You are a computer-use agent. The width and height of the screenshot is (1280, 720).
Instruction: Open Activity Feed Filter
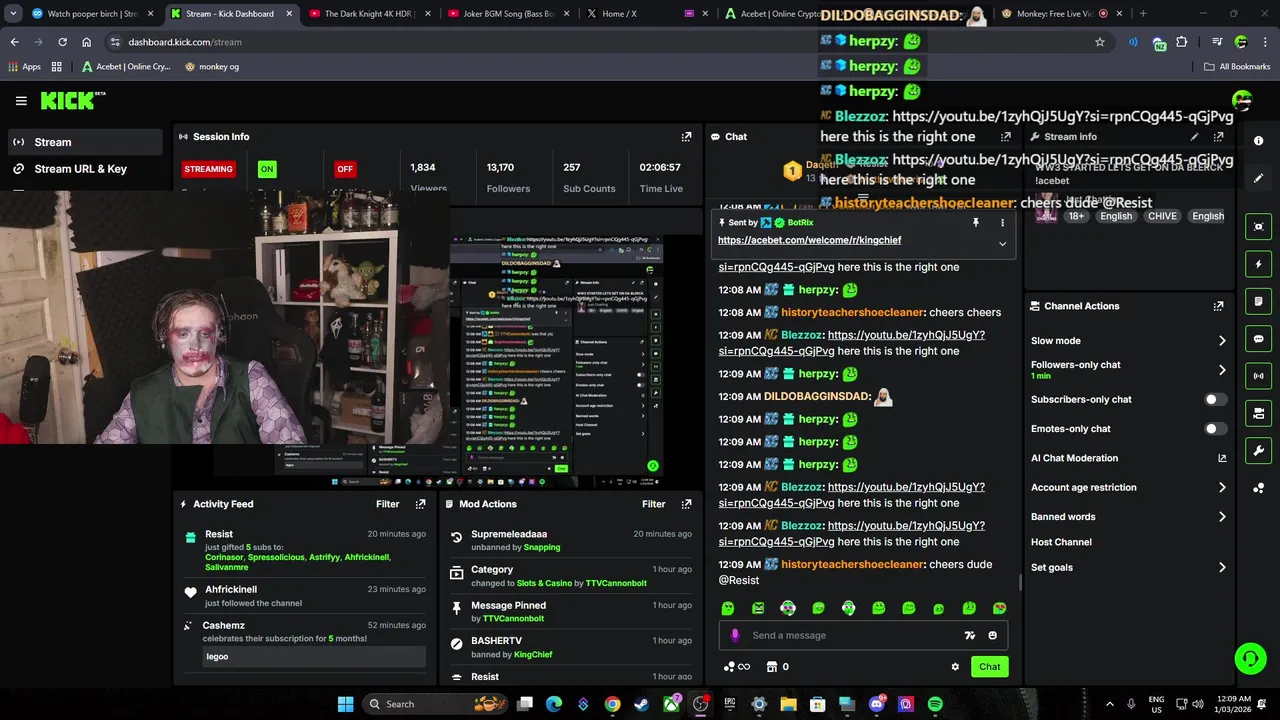(387, 504)
